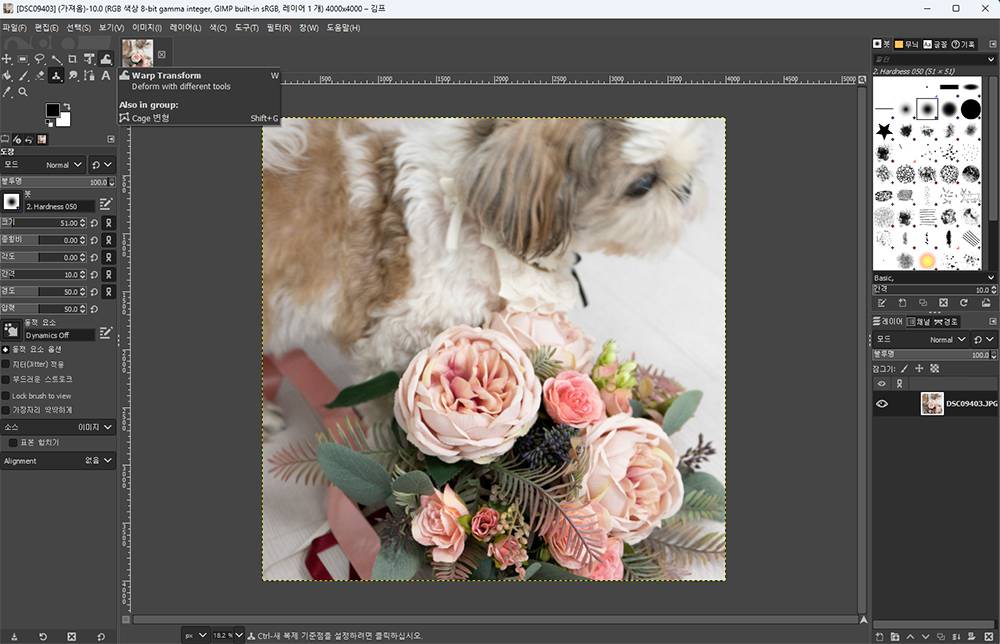1000x644 pixels.
Task: Switch to the 채널 channels tab
Action: (x=919, y=321)
